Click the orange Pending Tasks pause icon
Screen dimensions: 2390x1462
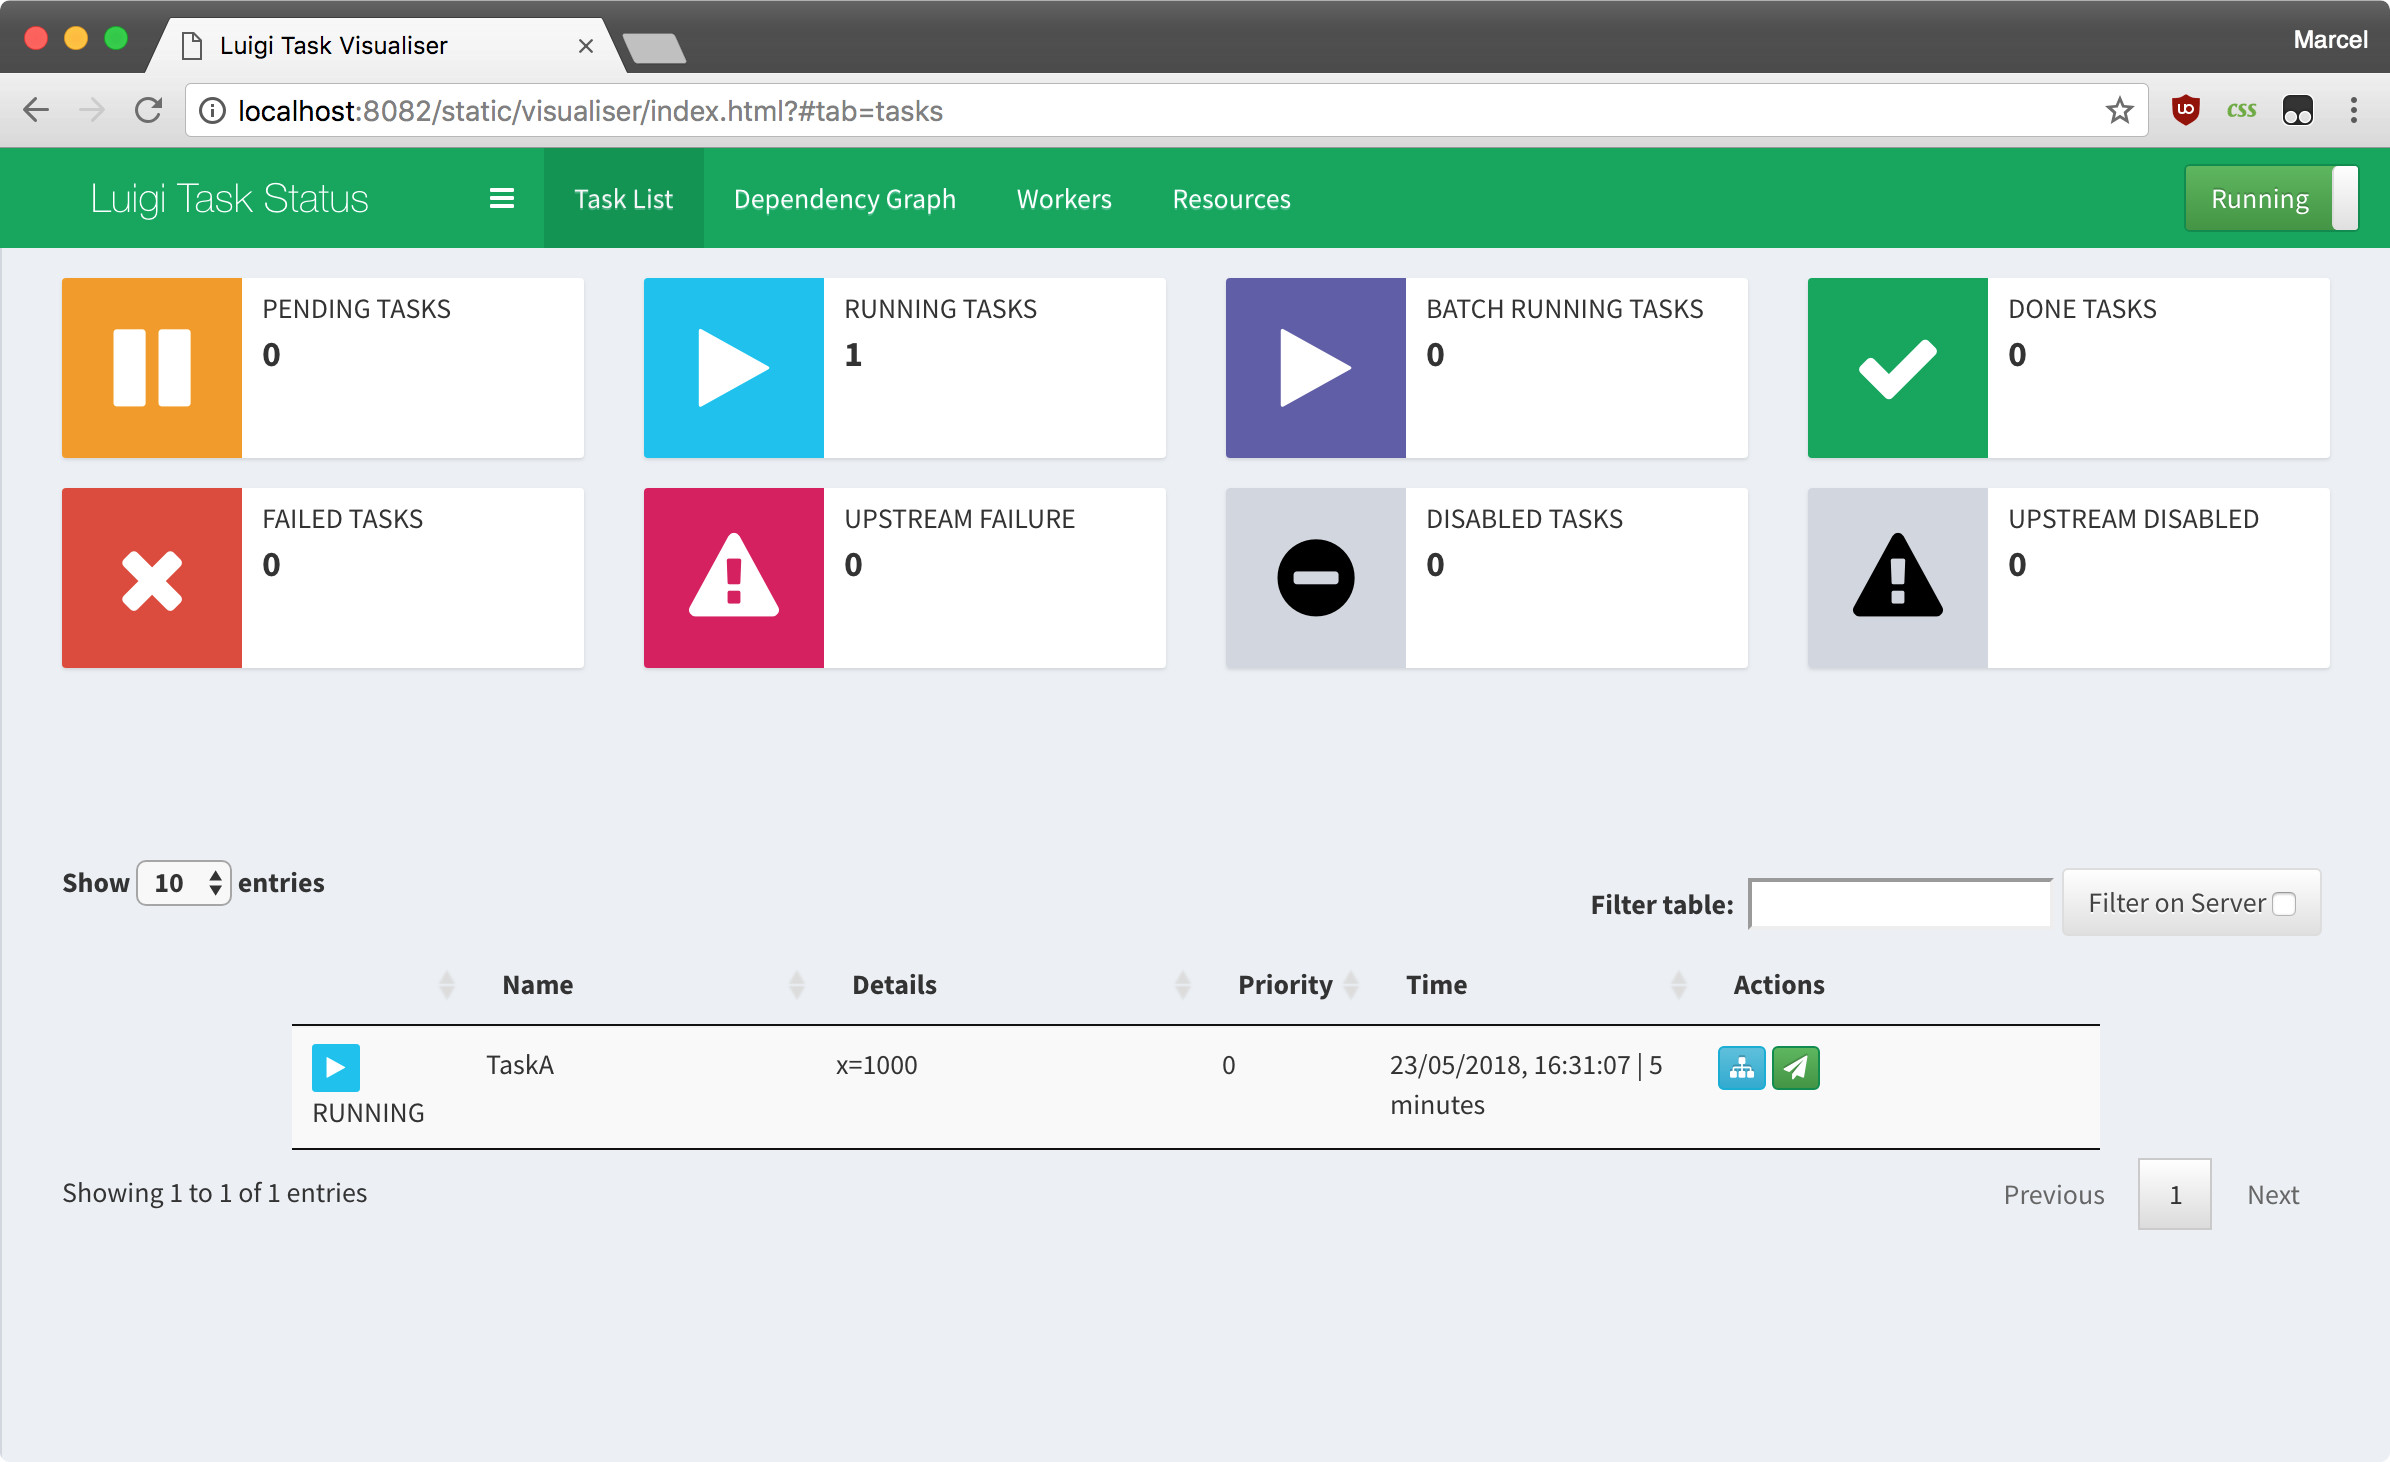(152, 368)
